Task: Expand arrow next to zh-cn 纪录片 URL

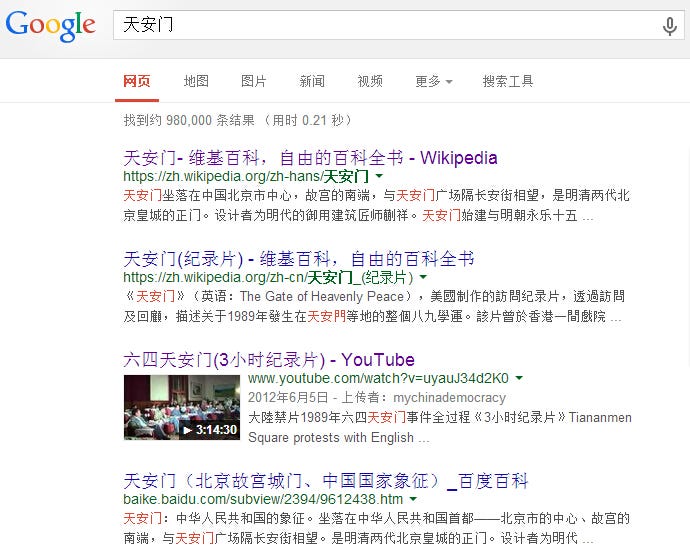Action: click(x=423, y=277)
